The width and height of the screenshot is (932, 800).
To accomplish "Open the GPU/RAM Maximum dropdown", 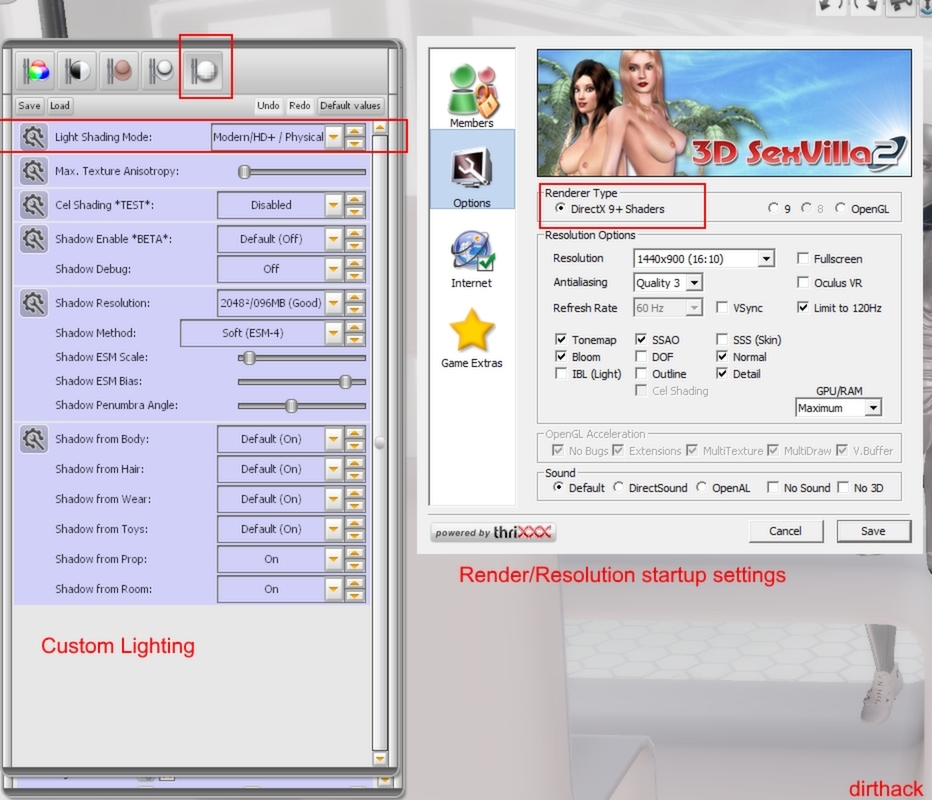I will pyautogui.click(x=839, y=408).
